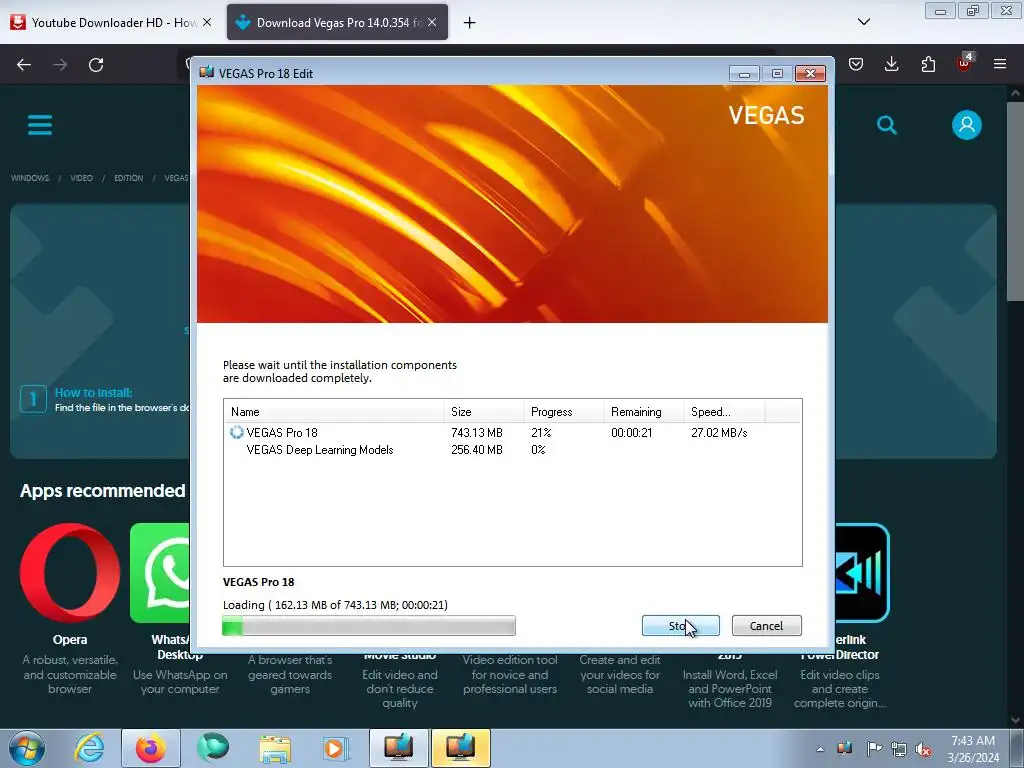Click the spinning loader icon beside VEGAS Pro 18

(236, 432)
